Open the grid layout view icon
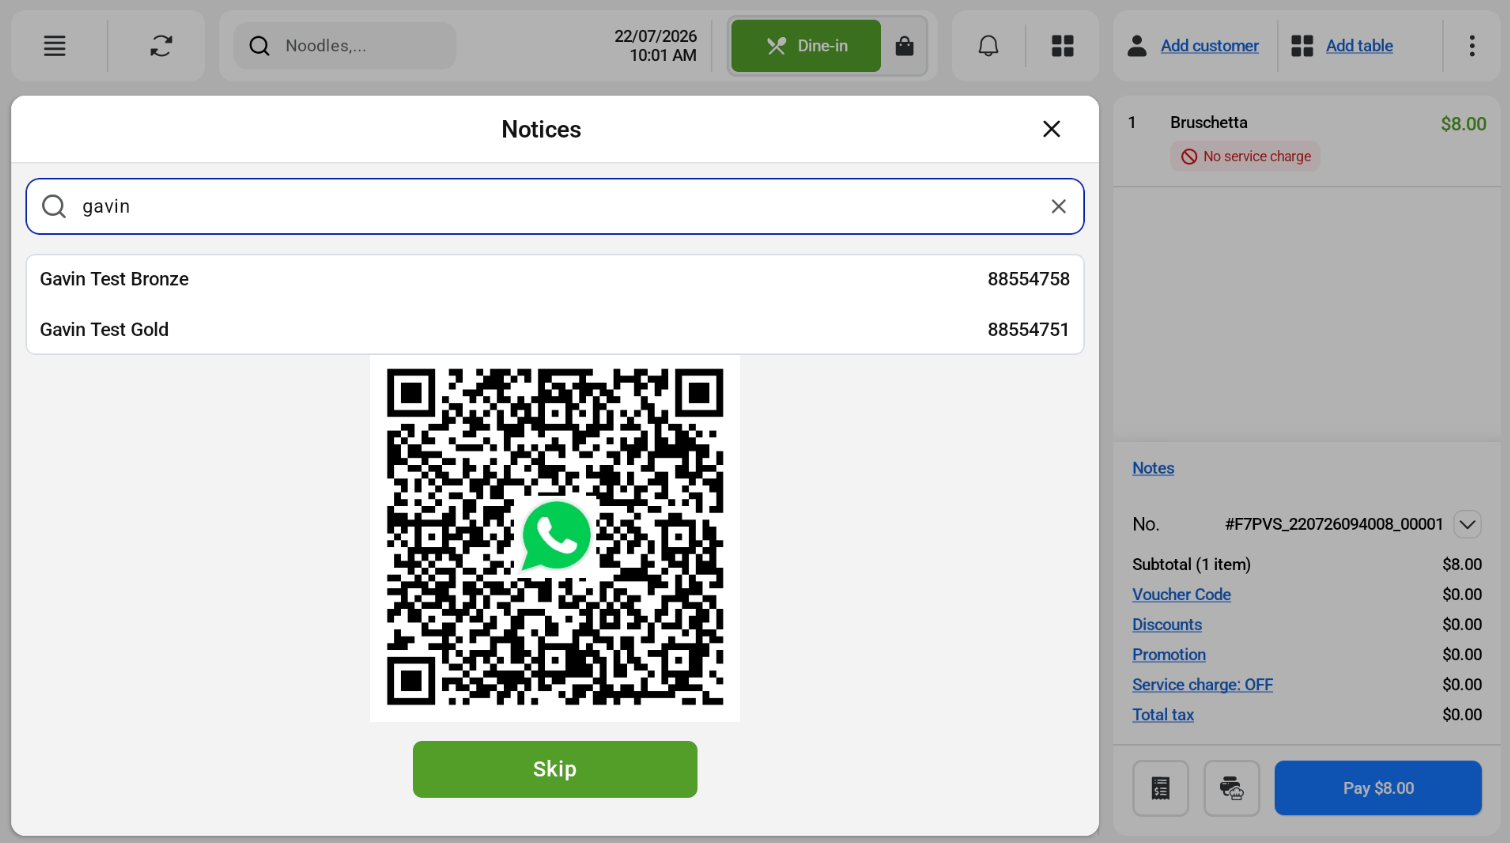The width and height of the screenshot is (1510, 843). 1063,46
